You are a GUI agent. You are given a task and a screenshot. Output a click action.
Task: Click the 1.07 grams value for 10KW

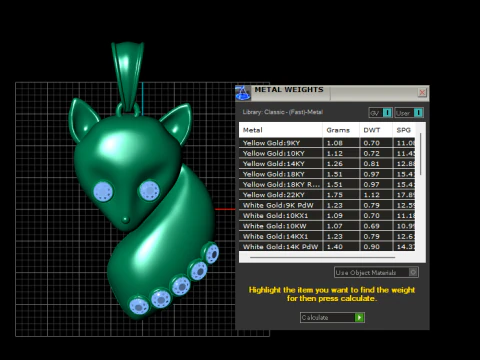tap(335, 226)
